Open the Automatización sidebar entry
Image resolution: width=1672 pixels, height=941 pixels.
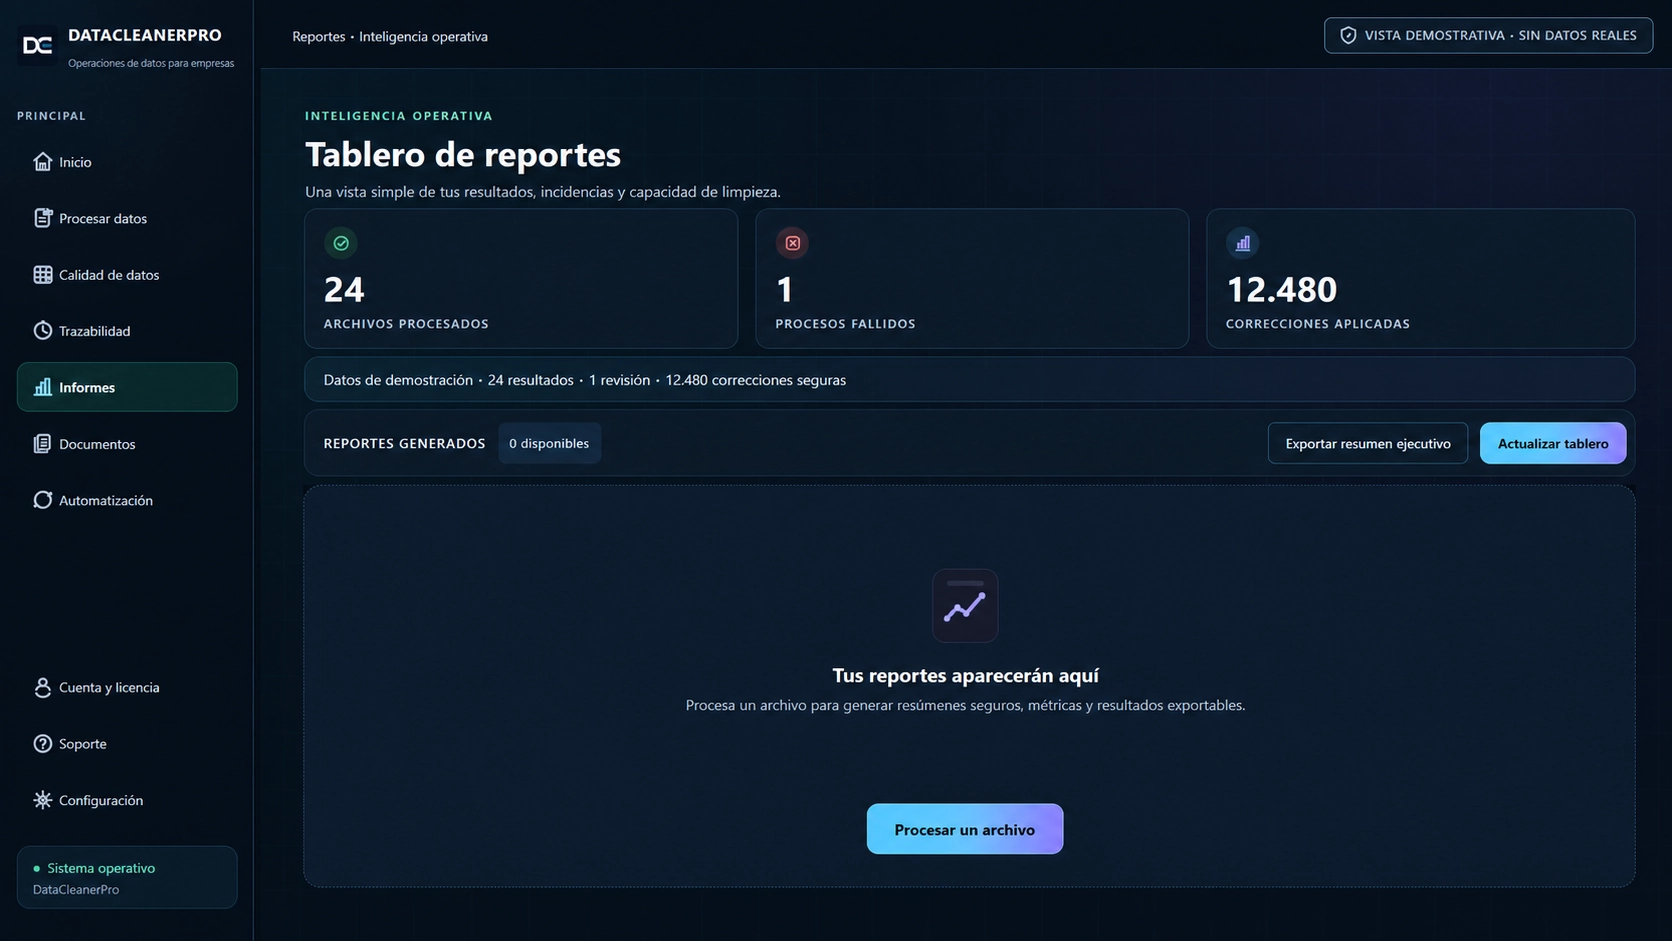click(127, 500)
